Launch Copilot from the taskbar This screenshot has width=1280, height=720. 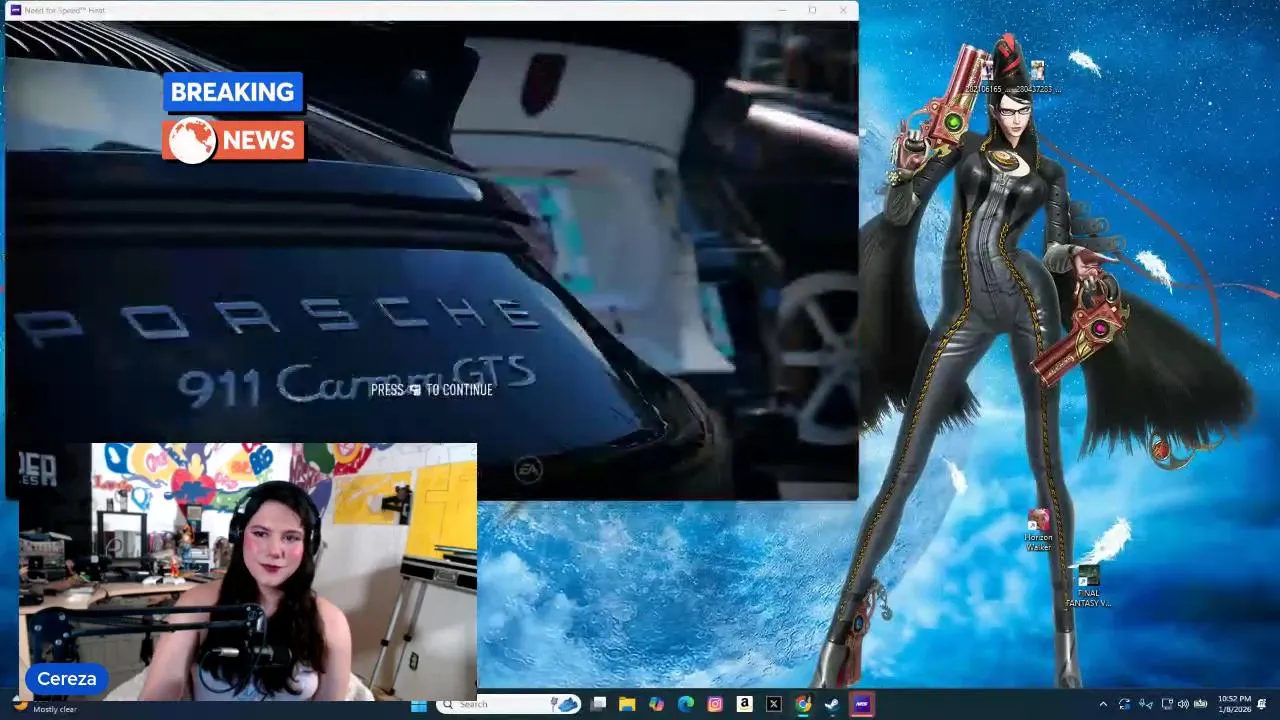[x=656, y=704]
